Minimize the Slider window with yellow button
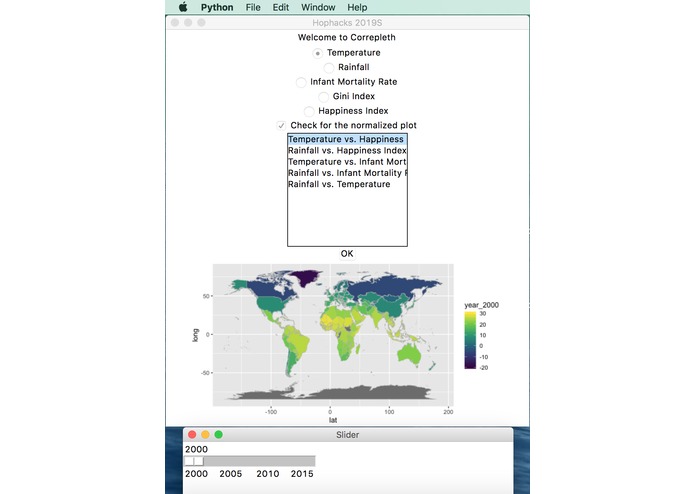This screenshot has width=695, height=494. coord(205,435)
